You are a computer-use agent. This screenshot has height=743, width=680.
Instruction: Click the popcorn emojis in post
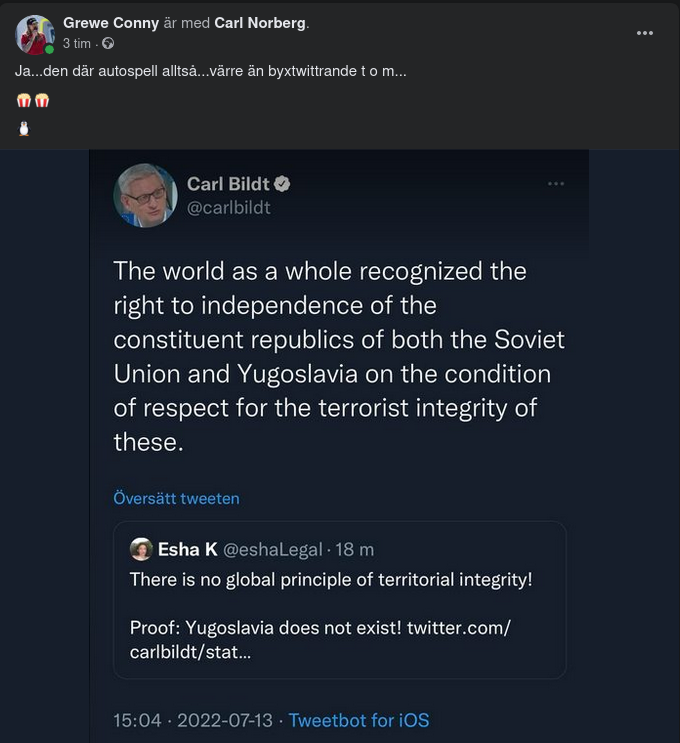point(33,100)
